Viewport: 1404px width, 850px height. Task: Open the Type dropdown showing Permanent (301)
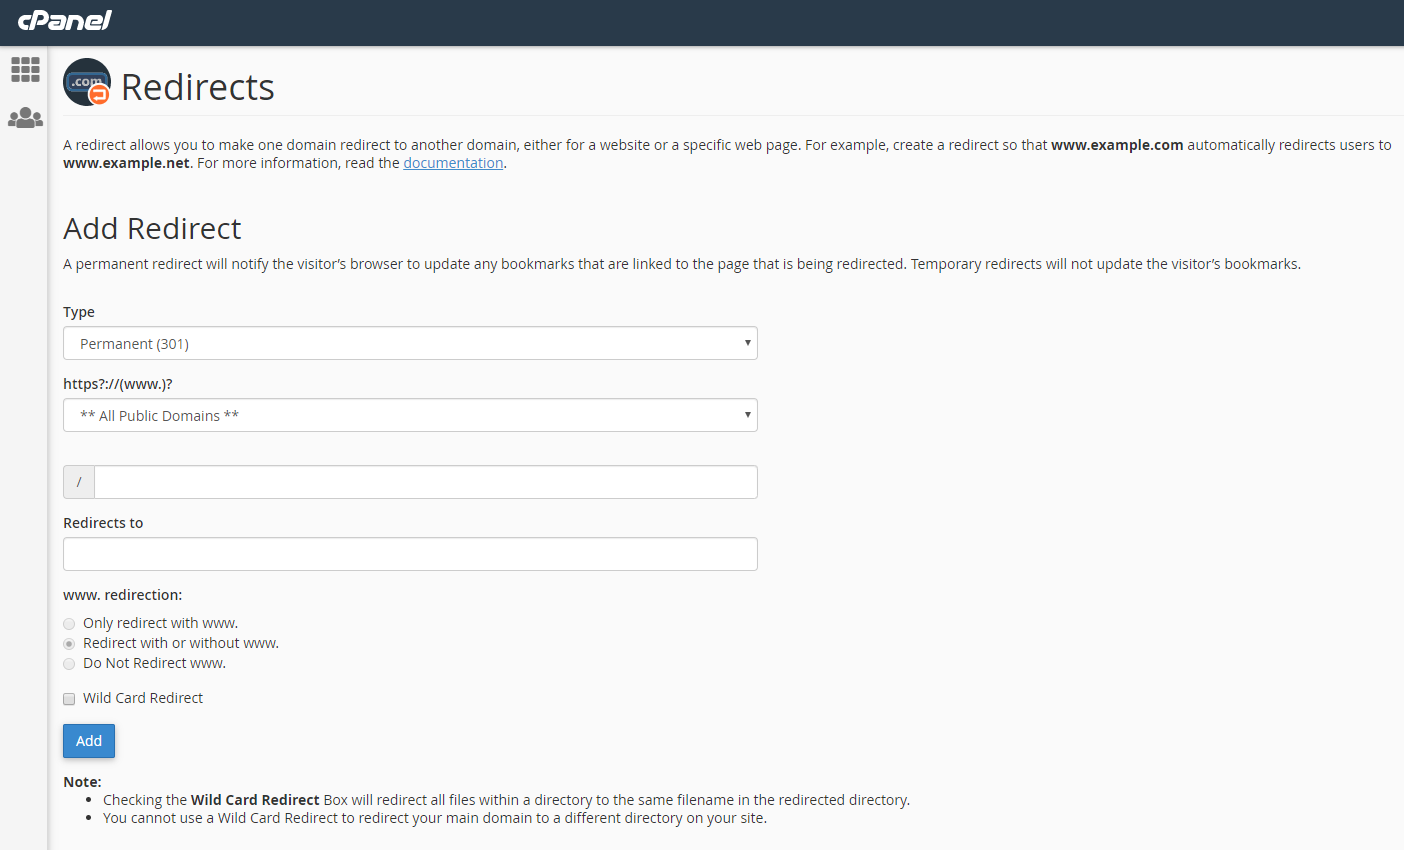tap(410, 343)
